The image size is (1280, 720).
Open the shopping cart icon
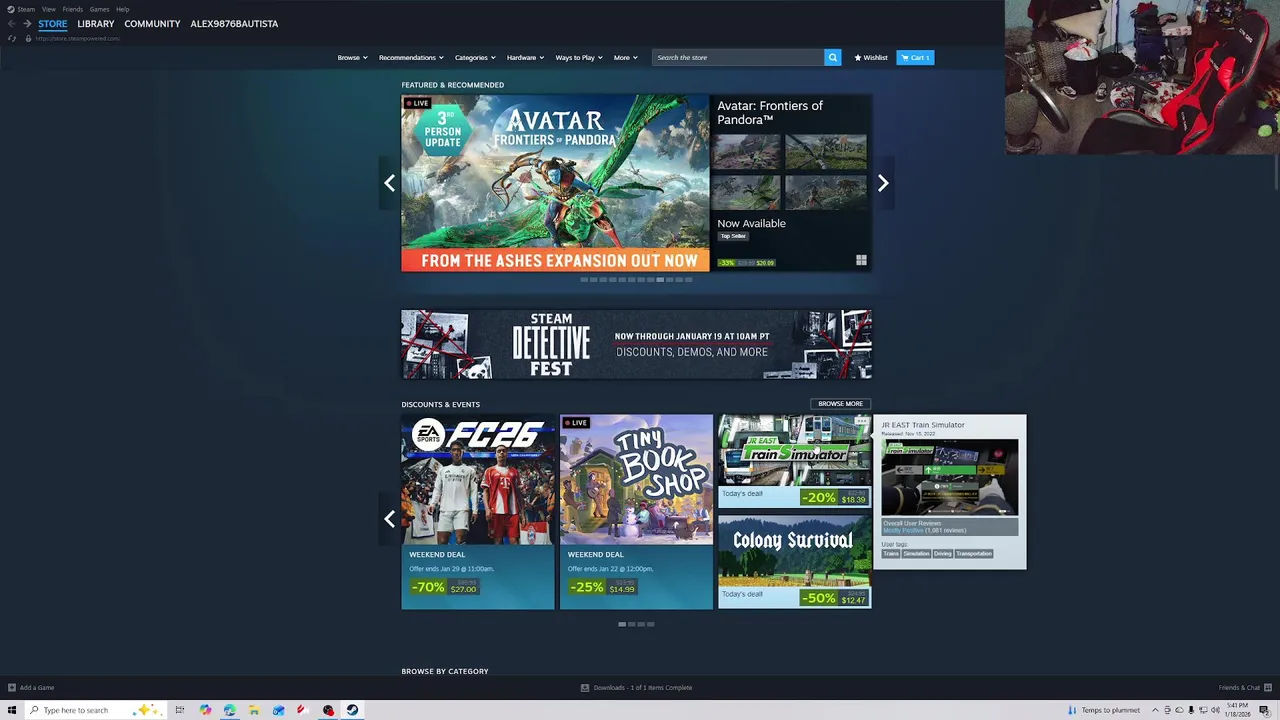905,57
